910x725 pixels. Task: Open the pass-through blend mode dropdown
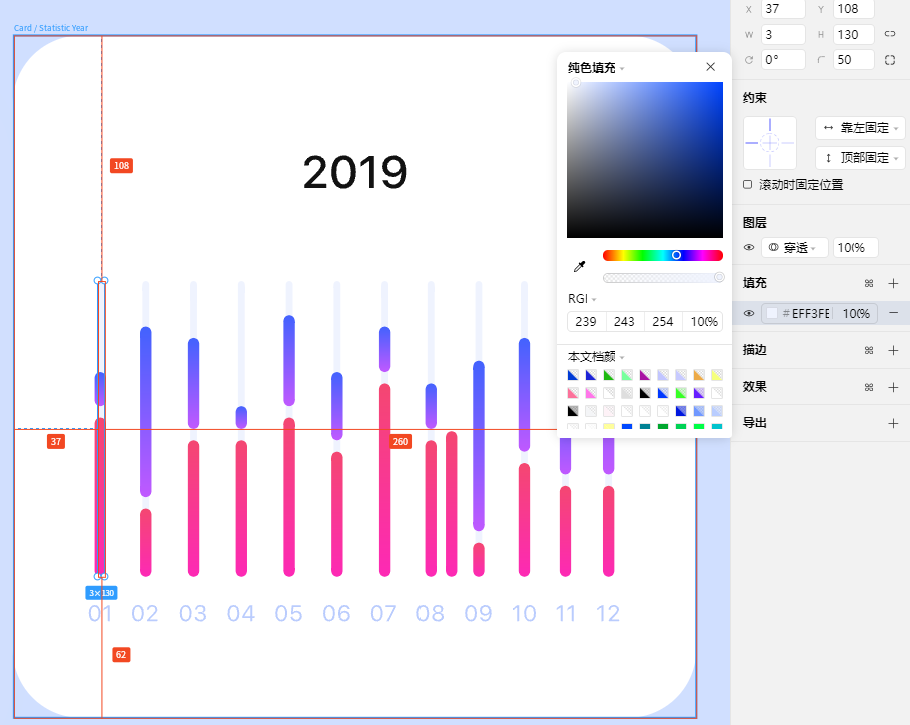[x=795, y=248]
